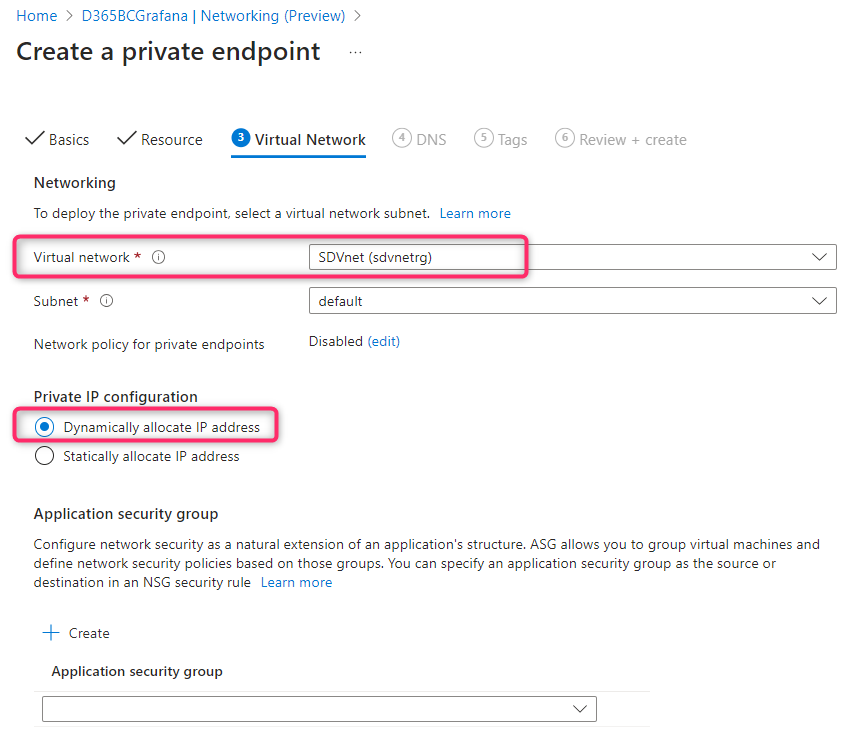Click the Review step number 6 icon
This screenshot has height=748, width=857.
coord(564,138)
